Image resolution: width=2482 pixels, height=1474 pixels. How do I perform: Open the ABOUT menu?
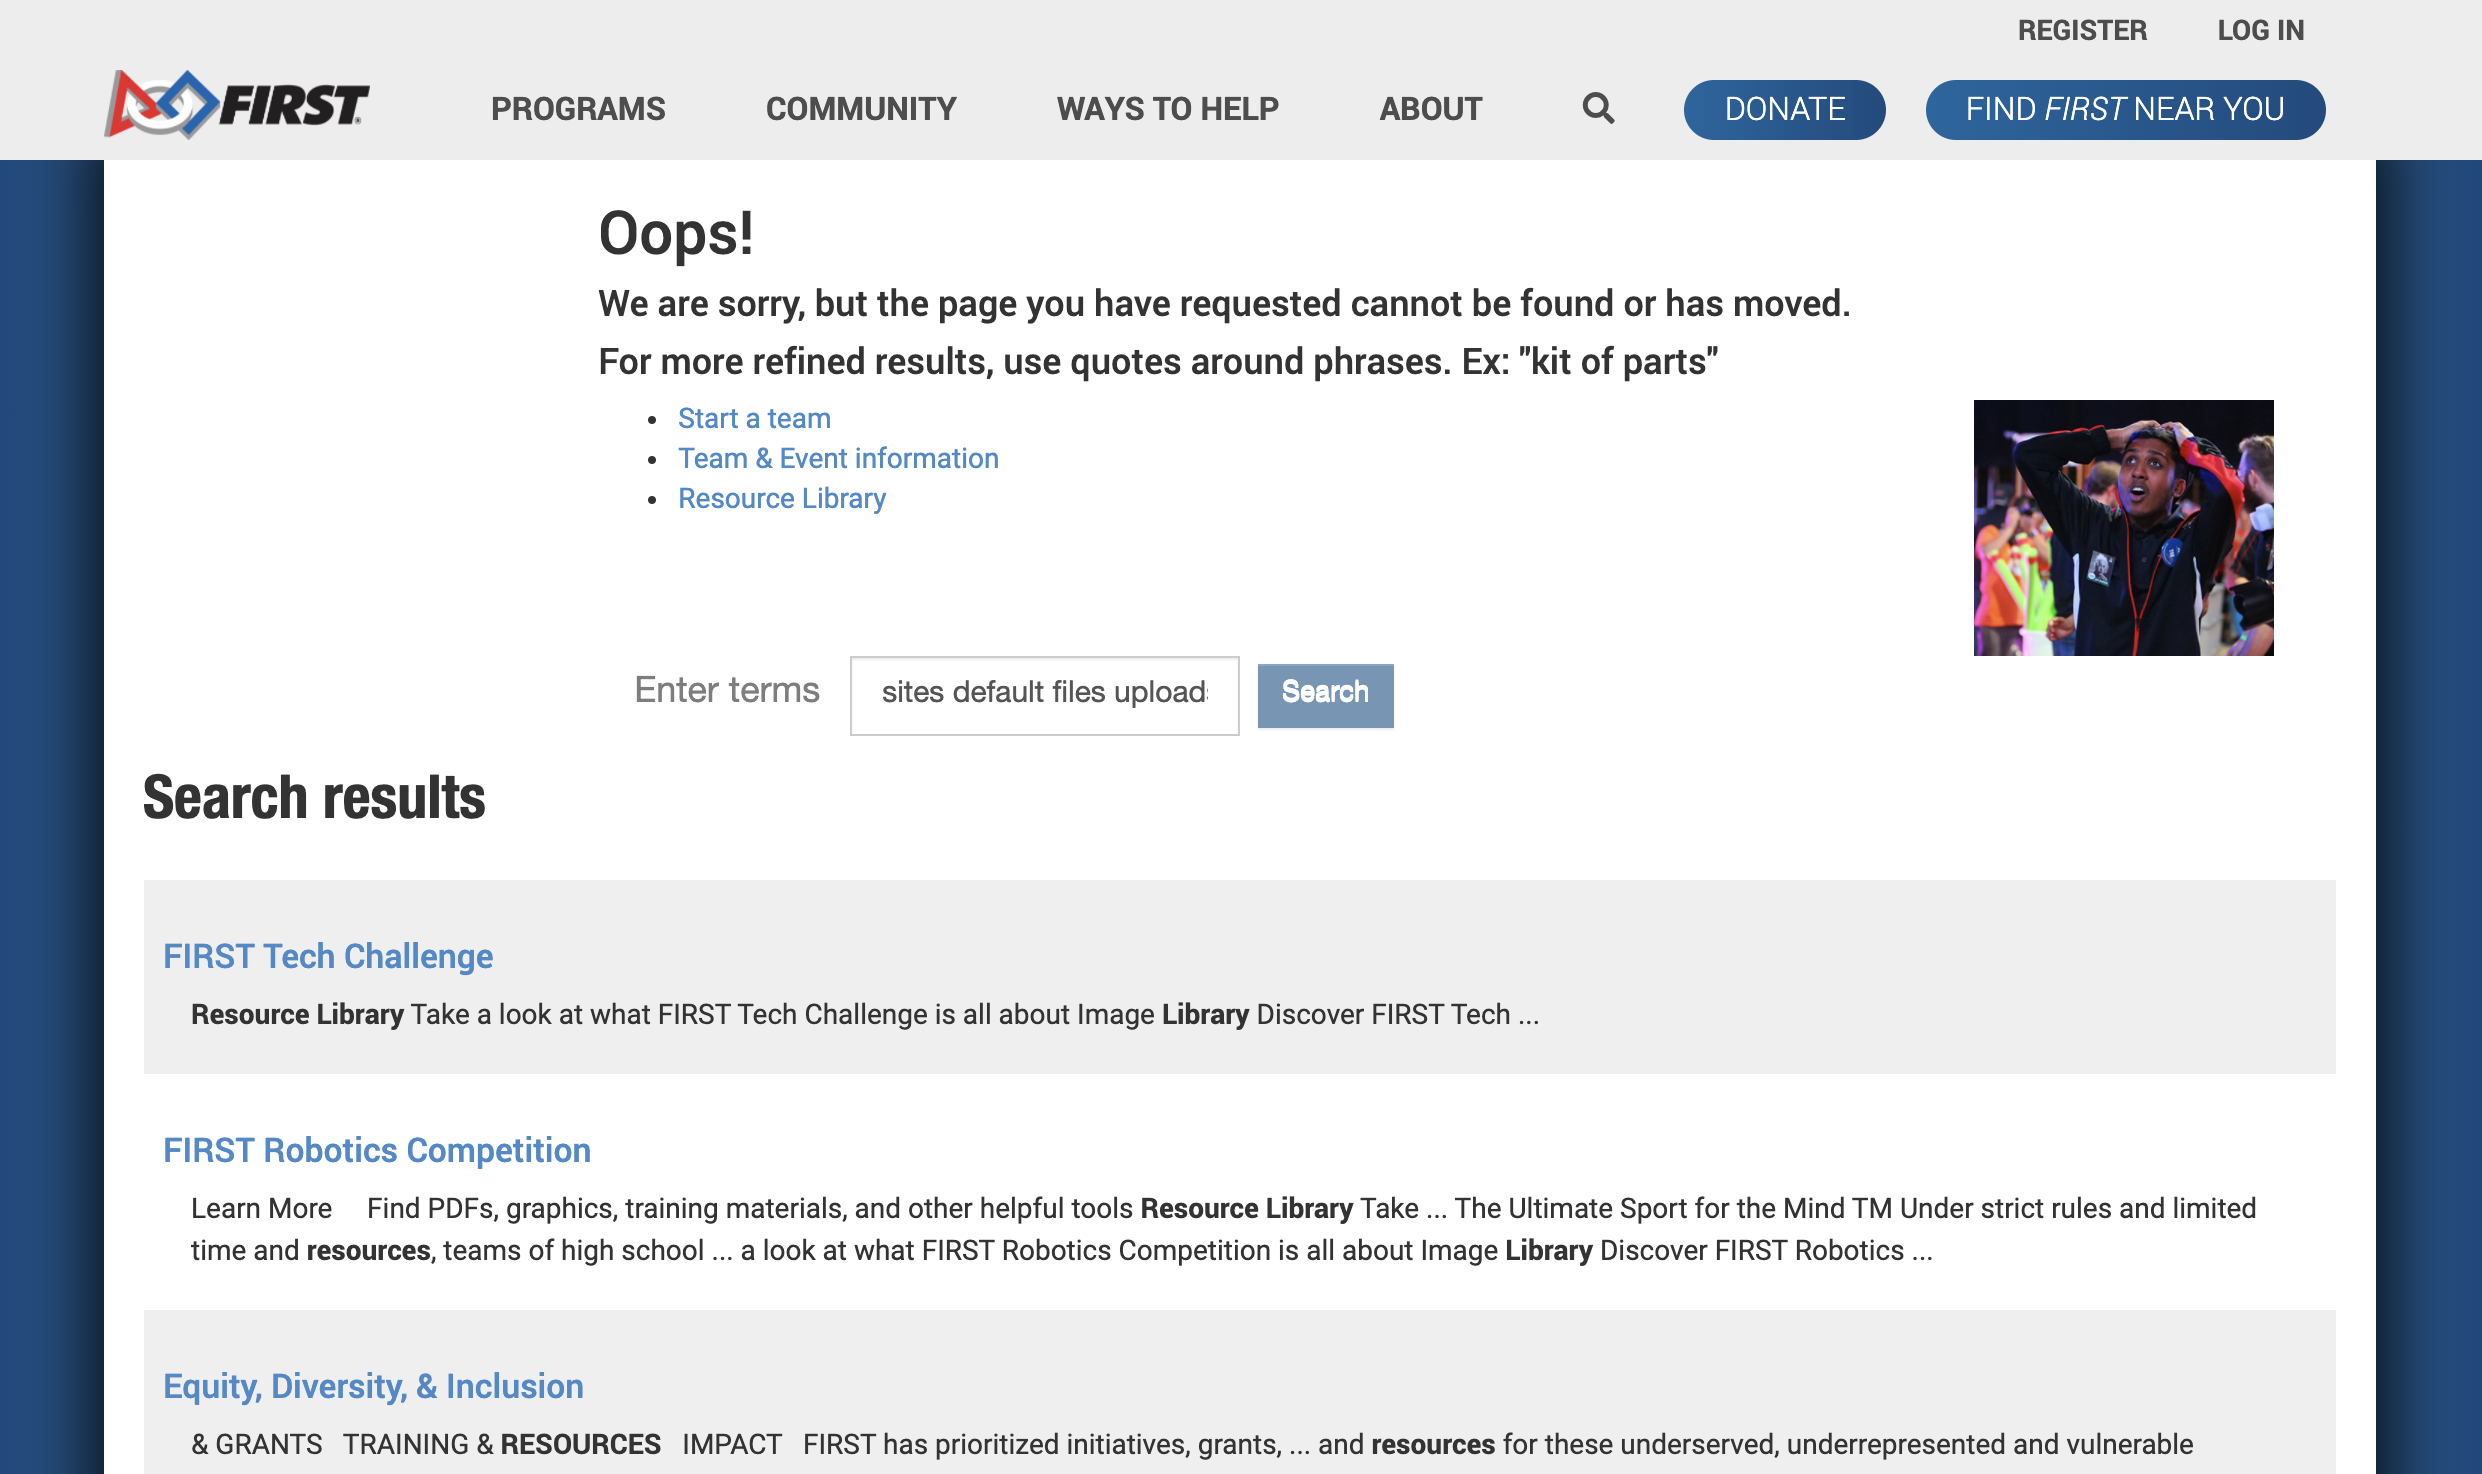[x=1431, y=108]
